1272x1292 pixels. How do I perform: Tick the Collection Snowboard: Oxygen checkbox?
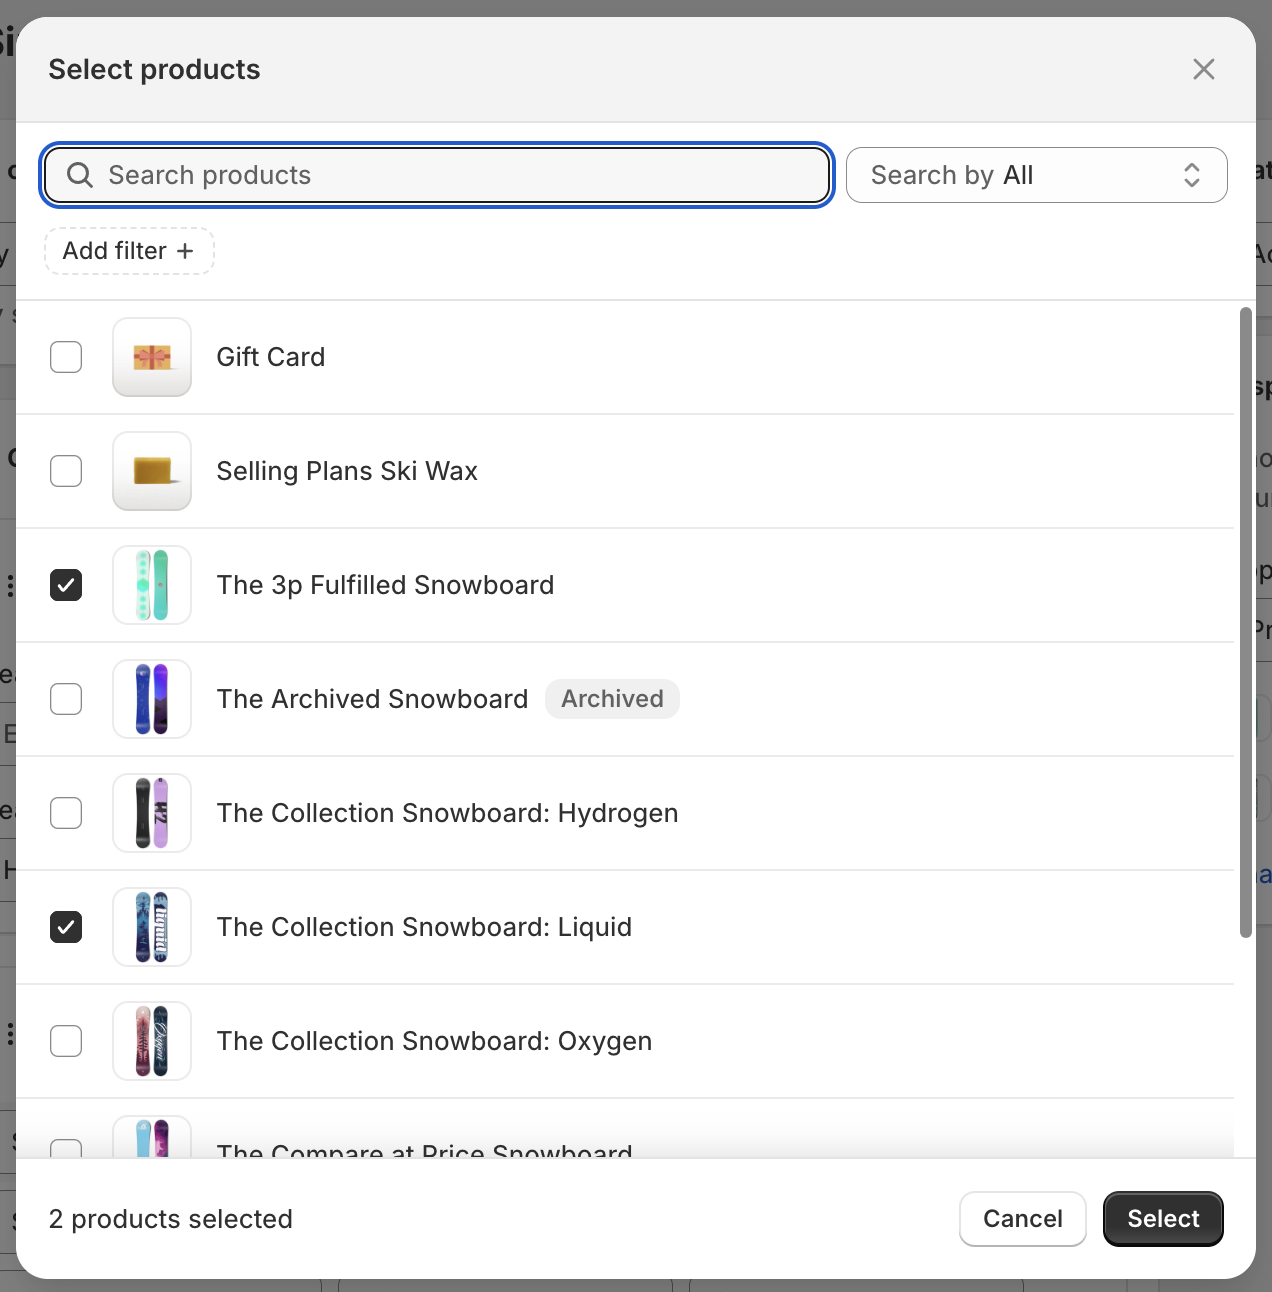(66, 1041)
